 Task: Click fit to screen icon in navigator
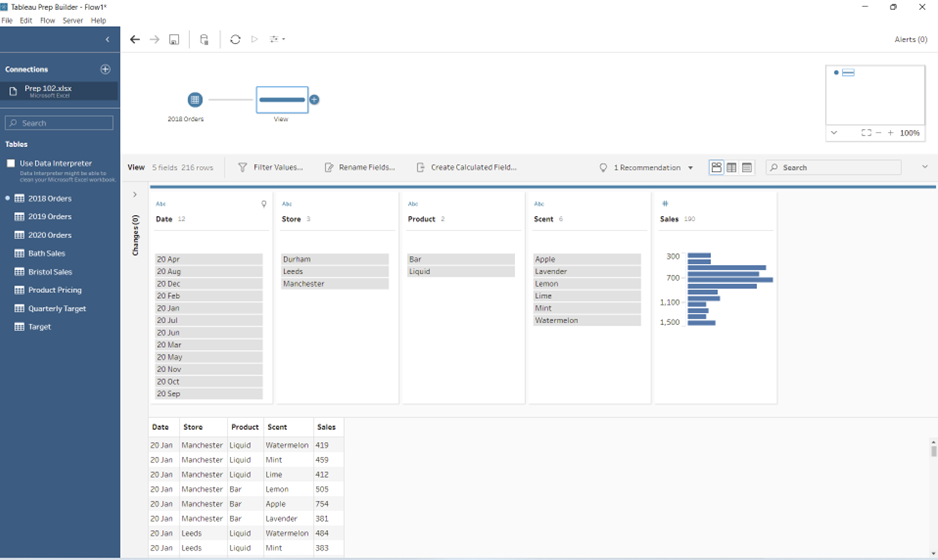(866, 133)
